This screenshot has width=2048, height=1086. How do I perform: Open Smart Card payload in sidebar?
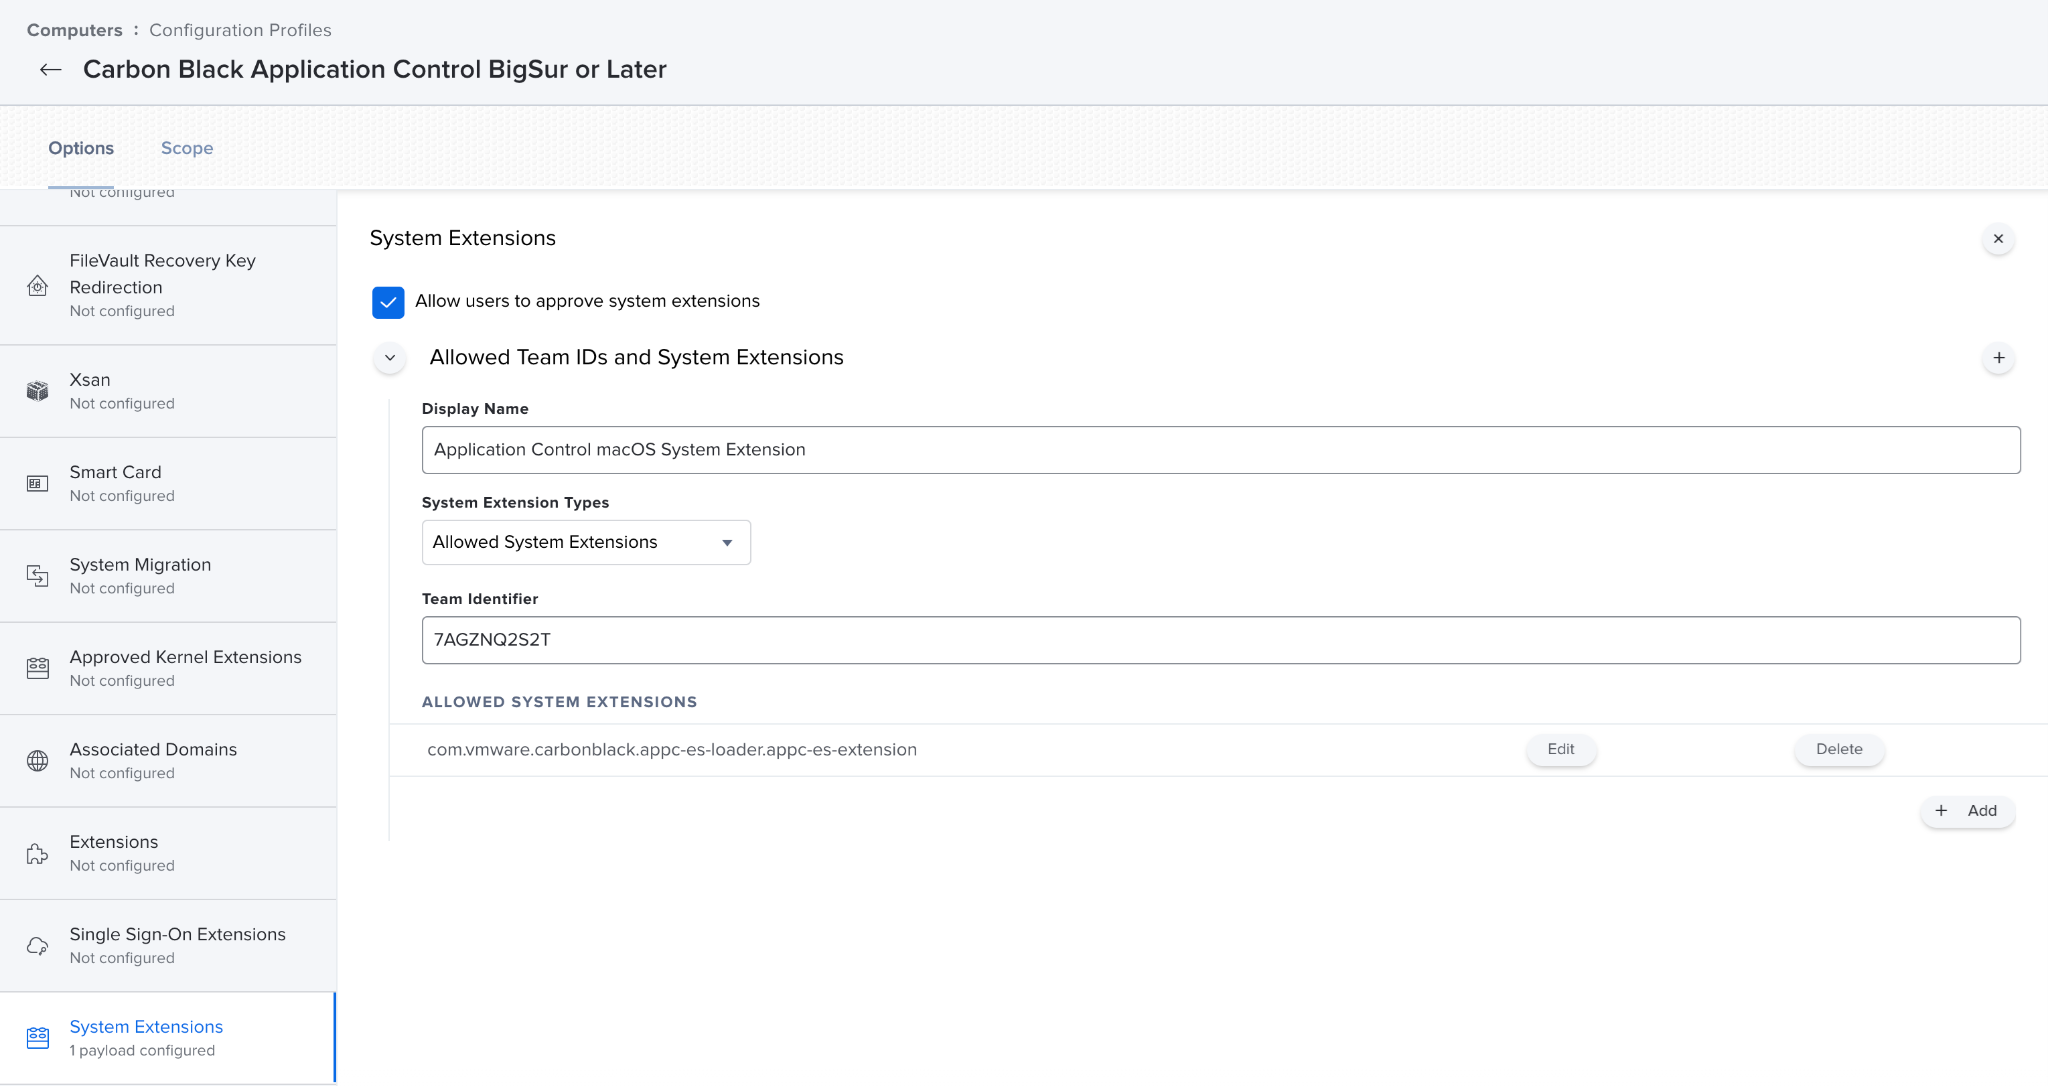pyautogui.click(x=168, y=484)
